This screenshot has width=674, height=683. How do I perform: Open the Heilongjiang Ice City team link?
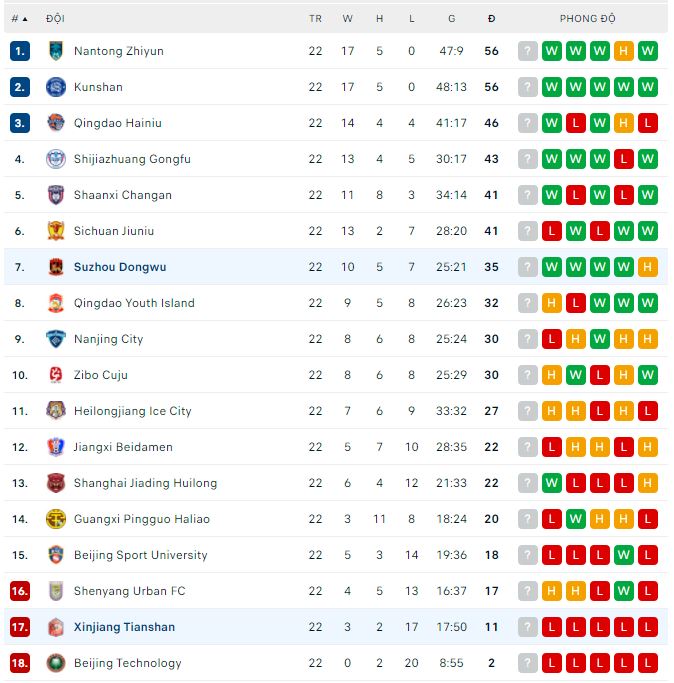click(x=132, y=411)
